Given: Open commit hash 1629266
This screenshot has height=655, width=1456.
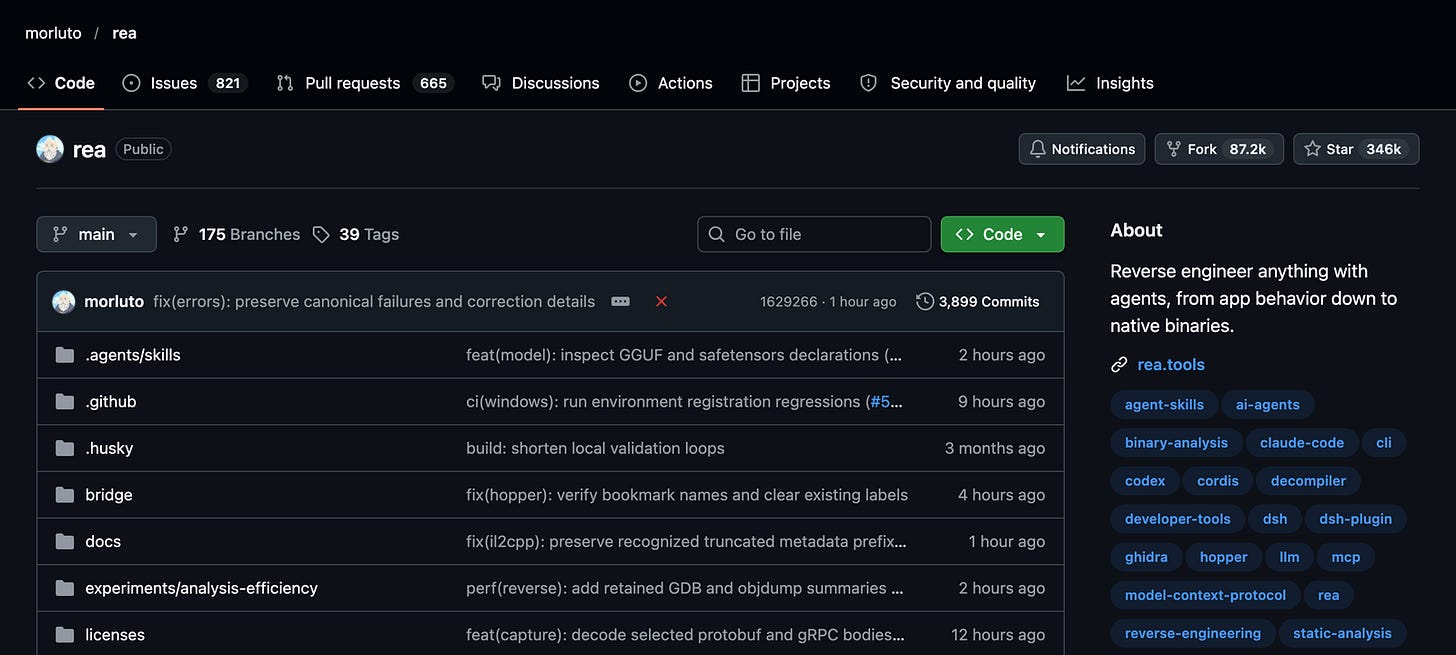Looking at the screenshot, I should pos(789,301).
